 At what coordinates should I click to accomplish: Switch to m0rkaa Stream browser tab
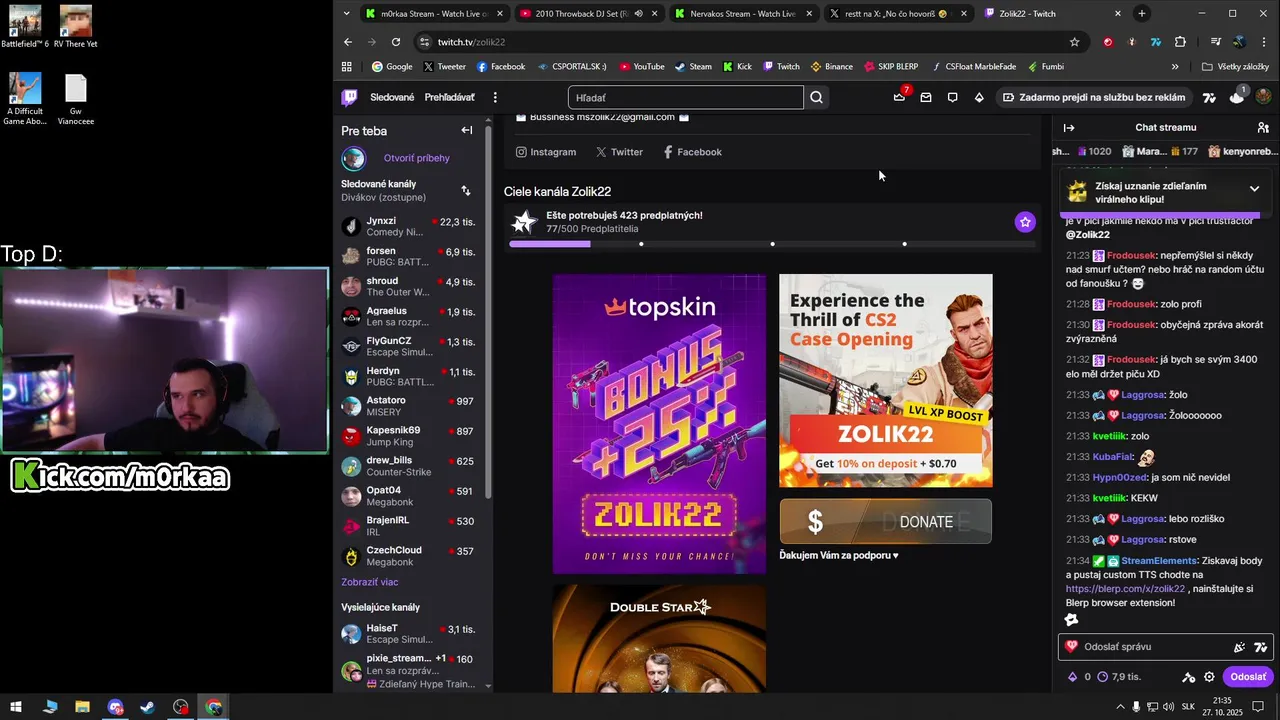pyautogui.click(x=433, y=13)
